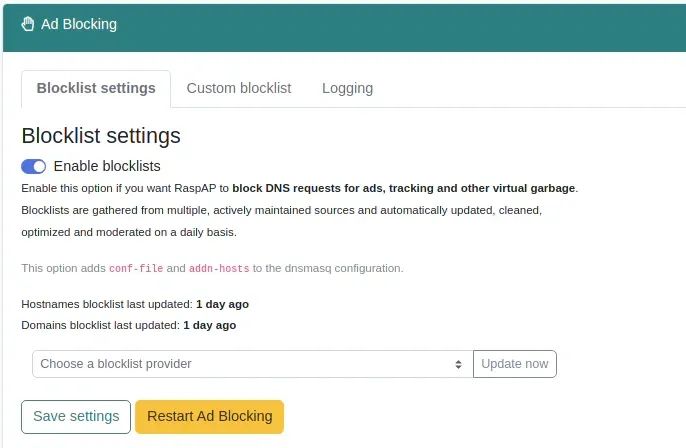This screenshot has height=448, width=686.
Task: Click the Domains blocklist last updated line
Action: (x=129, y=325)
